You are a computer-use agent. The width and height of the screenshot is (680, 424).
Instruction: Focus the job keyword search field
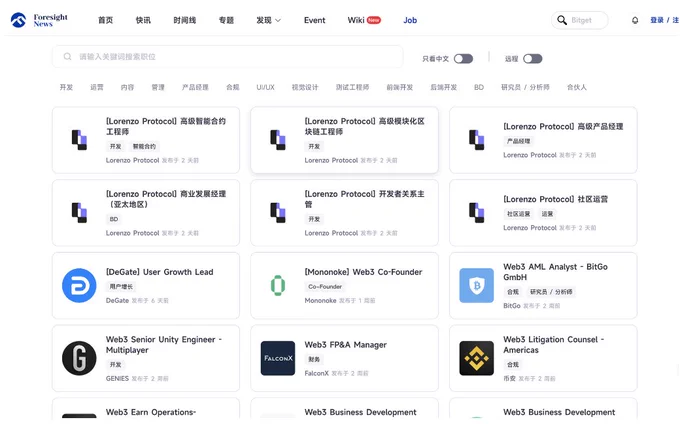pyautogui.click(x=228, y=56)
